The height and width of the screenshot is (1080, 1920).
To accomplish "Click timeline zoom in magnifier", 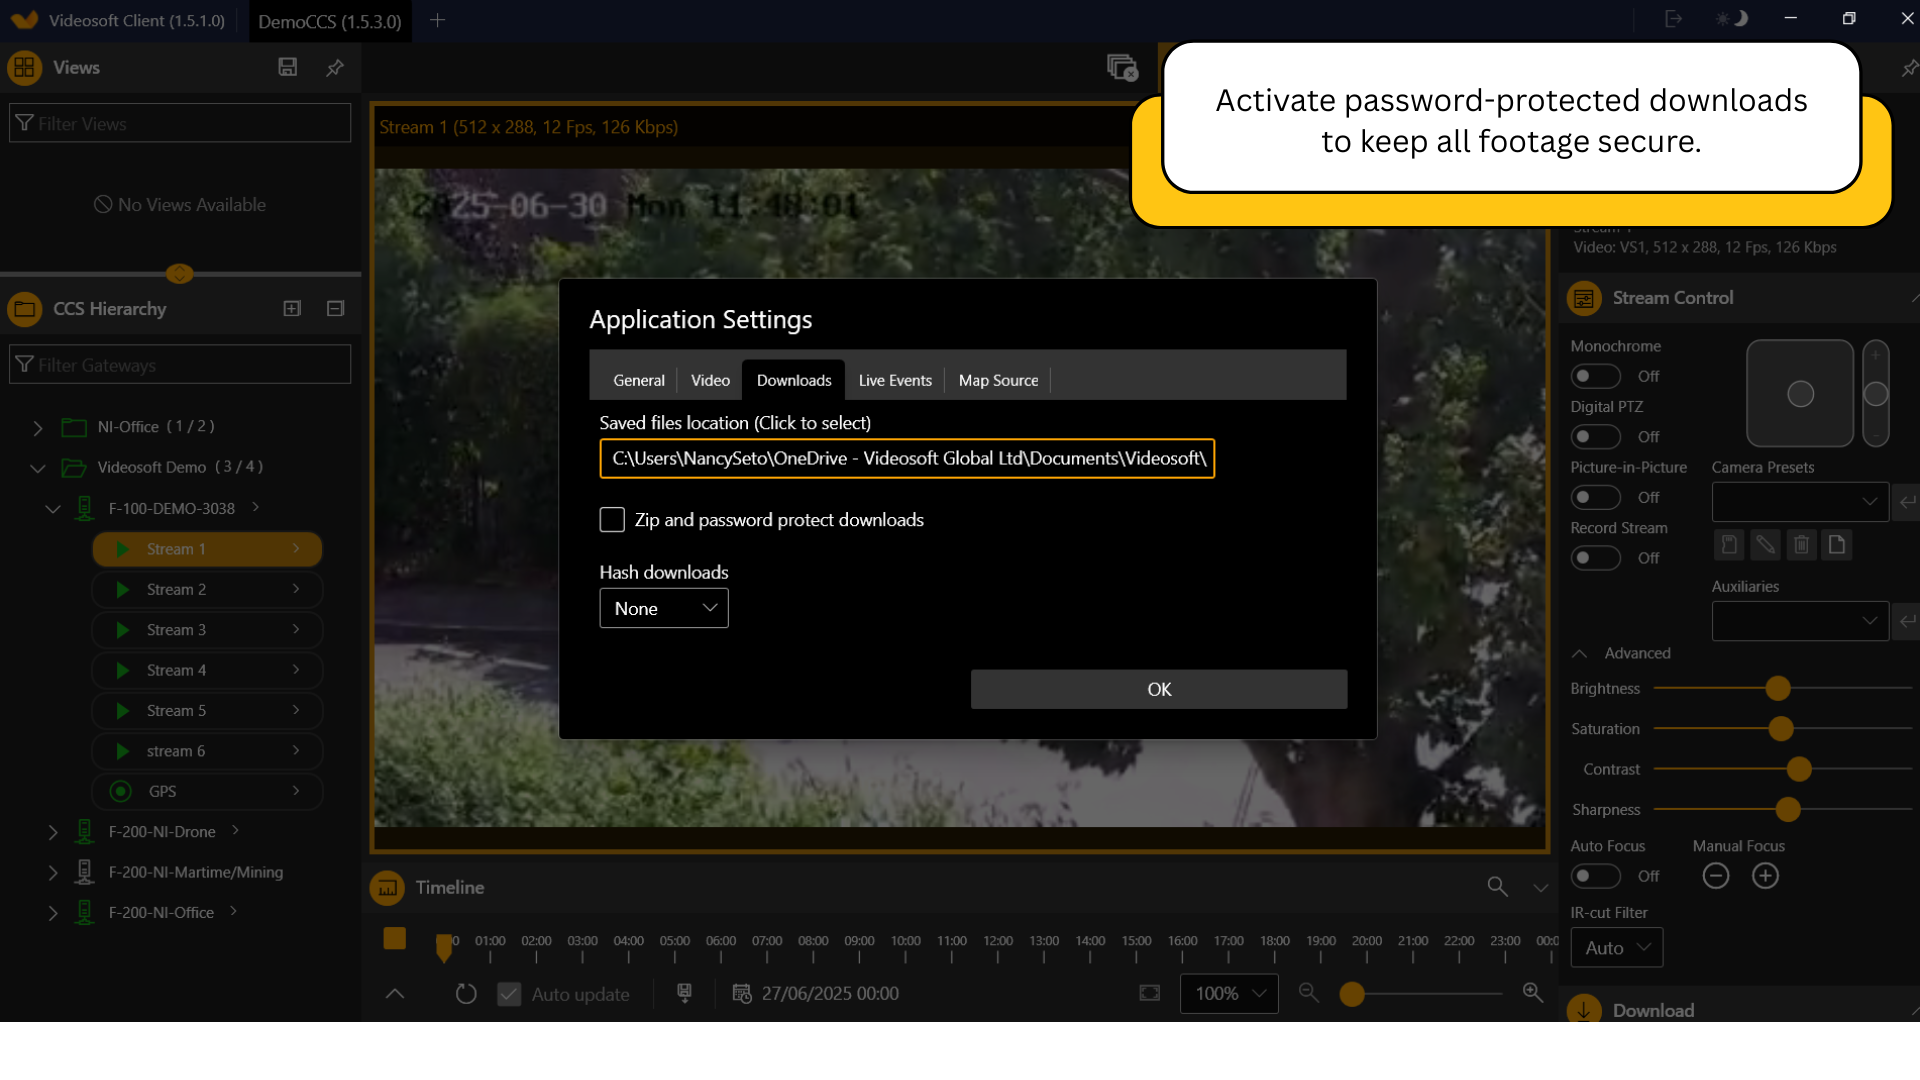I will point(1532,992).
